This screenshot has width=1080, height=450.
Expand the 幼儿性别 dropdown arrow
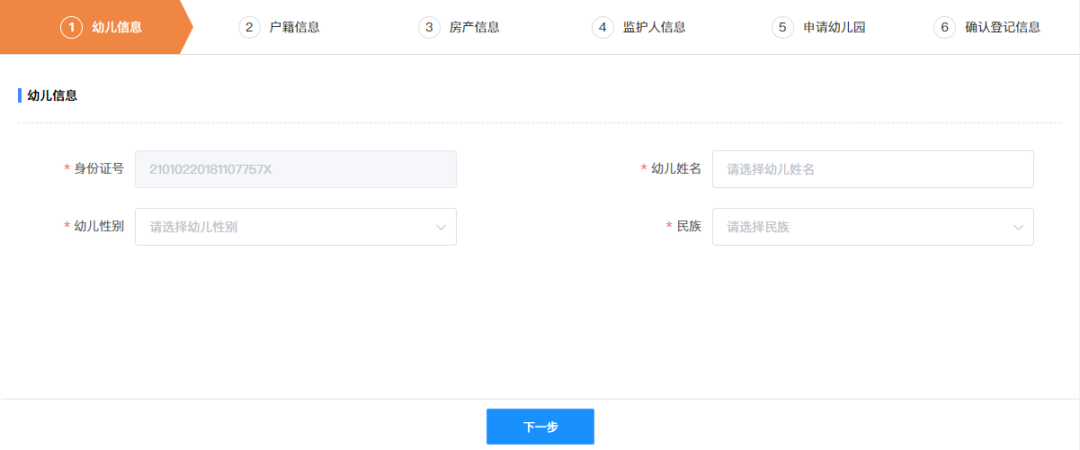tap(441, 227)
